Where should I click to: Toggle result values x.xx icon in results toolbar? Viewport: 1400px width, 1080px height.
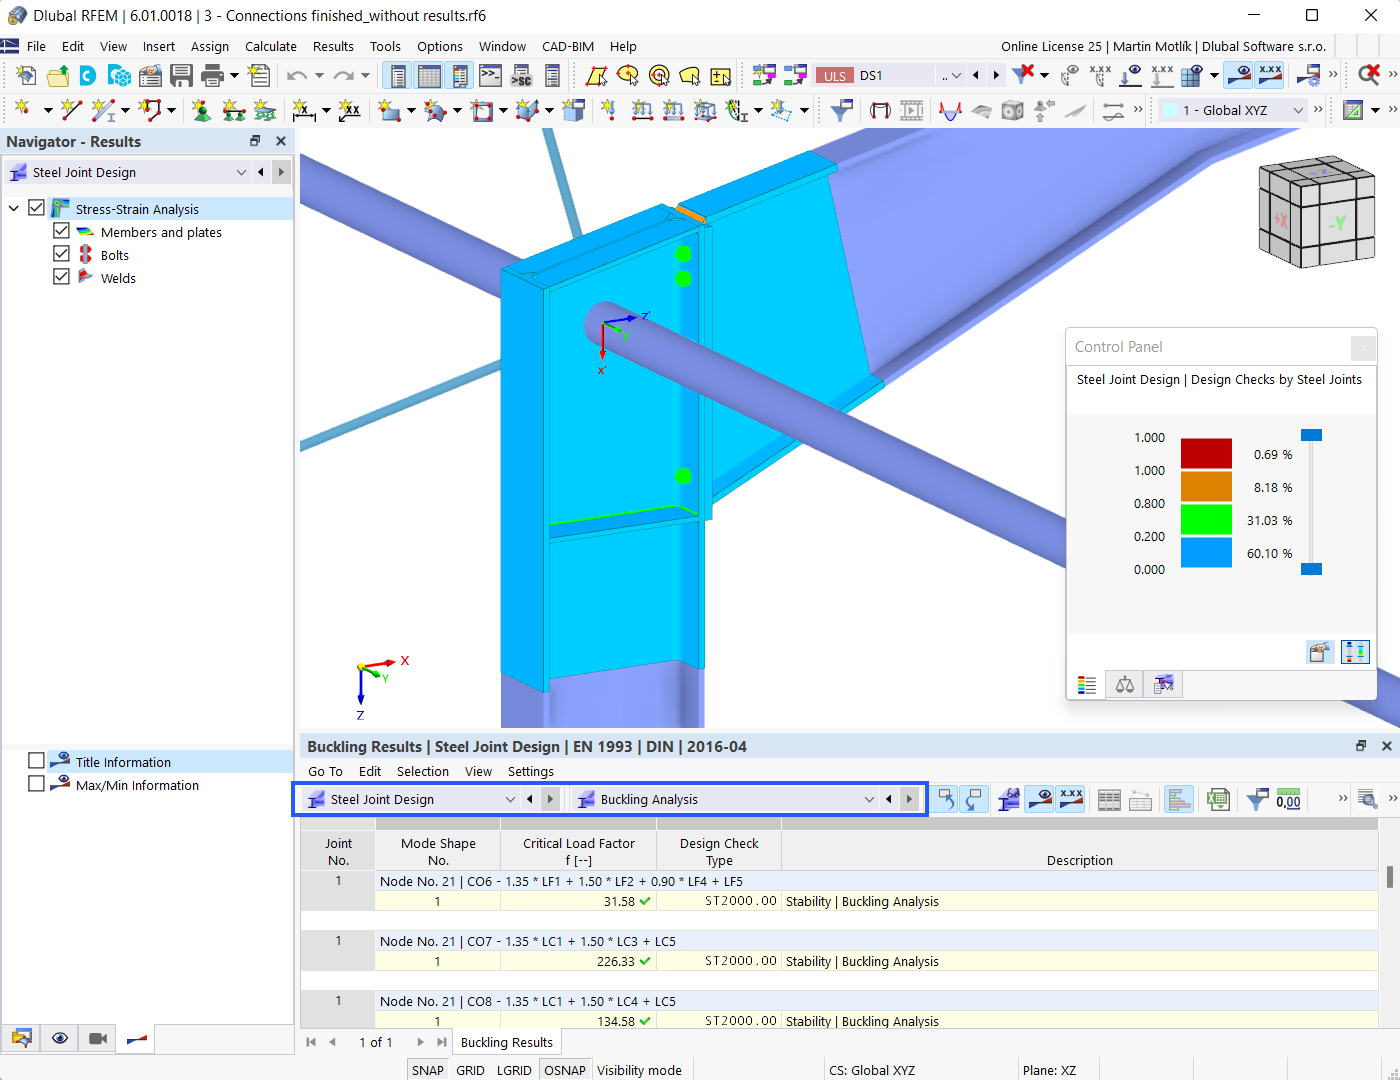[x=1071, y=799]
